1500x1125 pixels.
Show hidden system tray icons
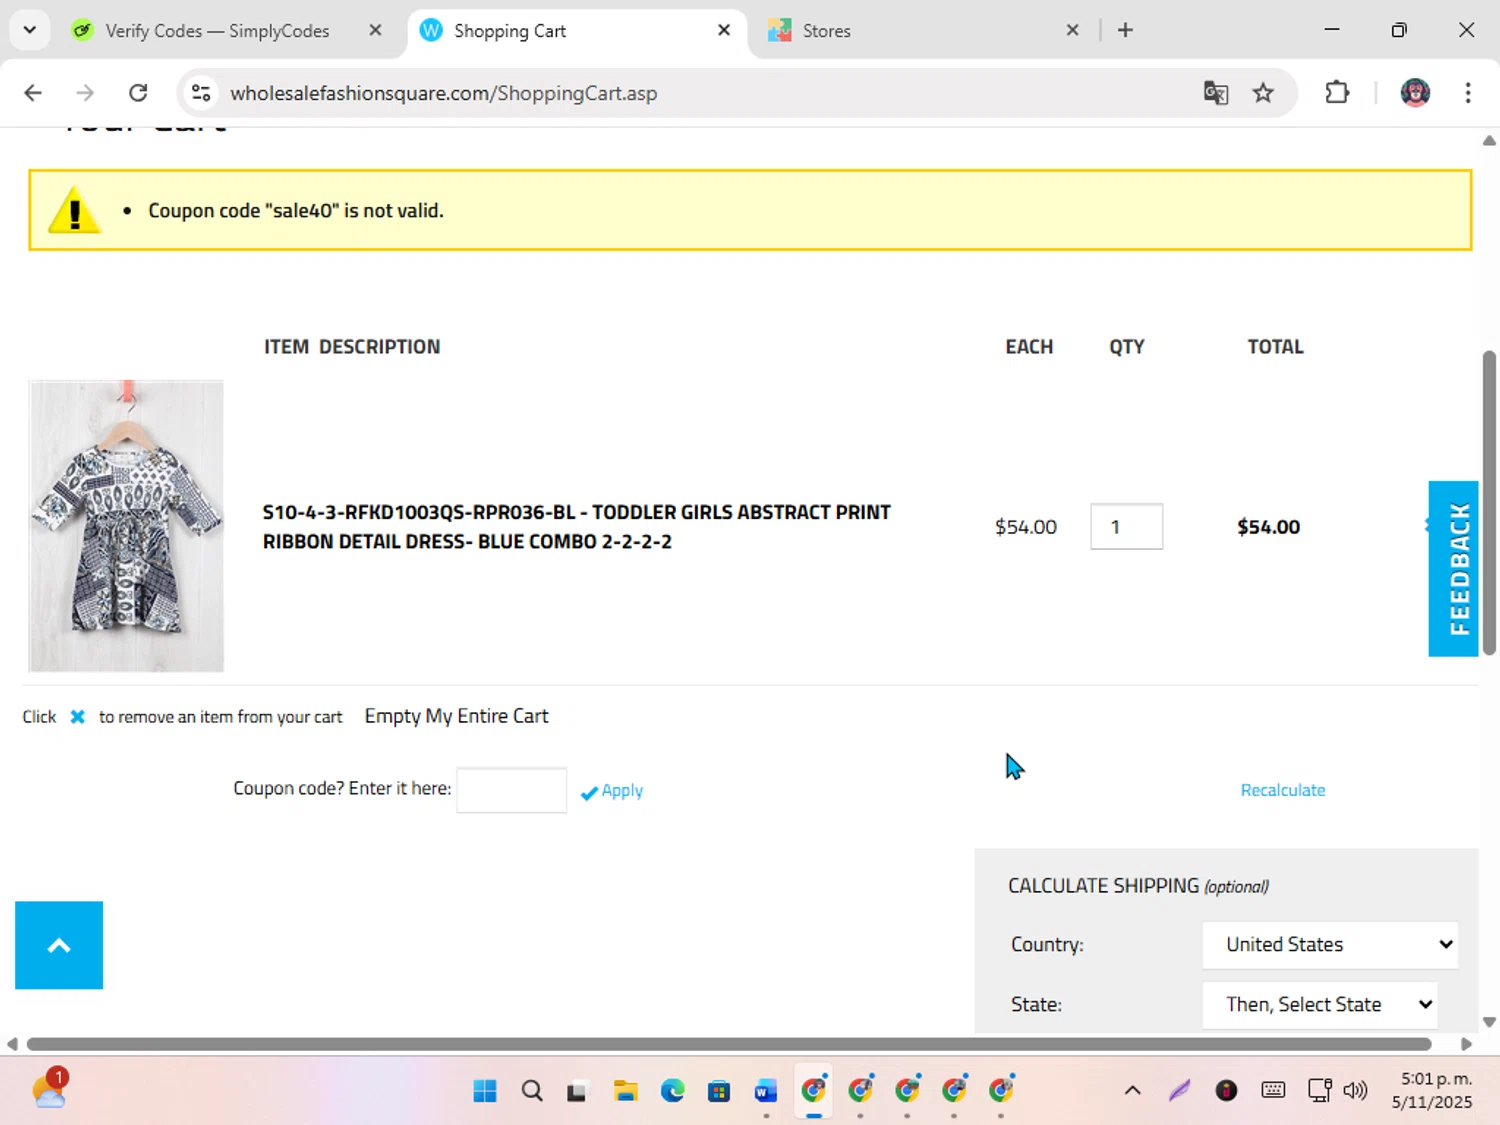[1133, 1090]
